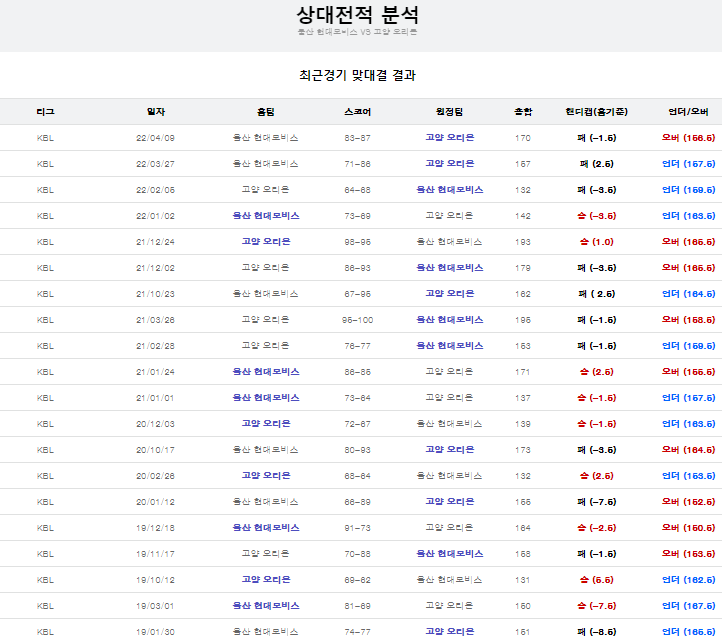Click the 핸디캡(홈기준) column header
The width and height of the screenshot is (722, 641).
tap(597, 111)
